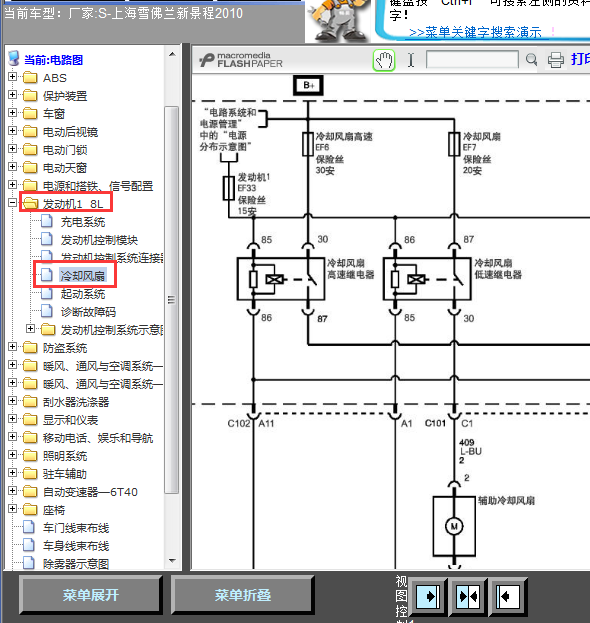Click the 当前:电路图 root label
Image resolution: width=590 pixels, height=623 pixels.
pos(54,60)
